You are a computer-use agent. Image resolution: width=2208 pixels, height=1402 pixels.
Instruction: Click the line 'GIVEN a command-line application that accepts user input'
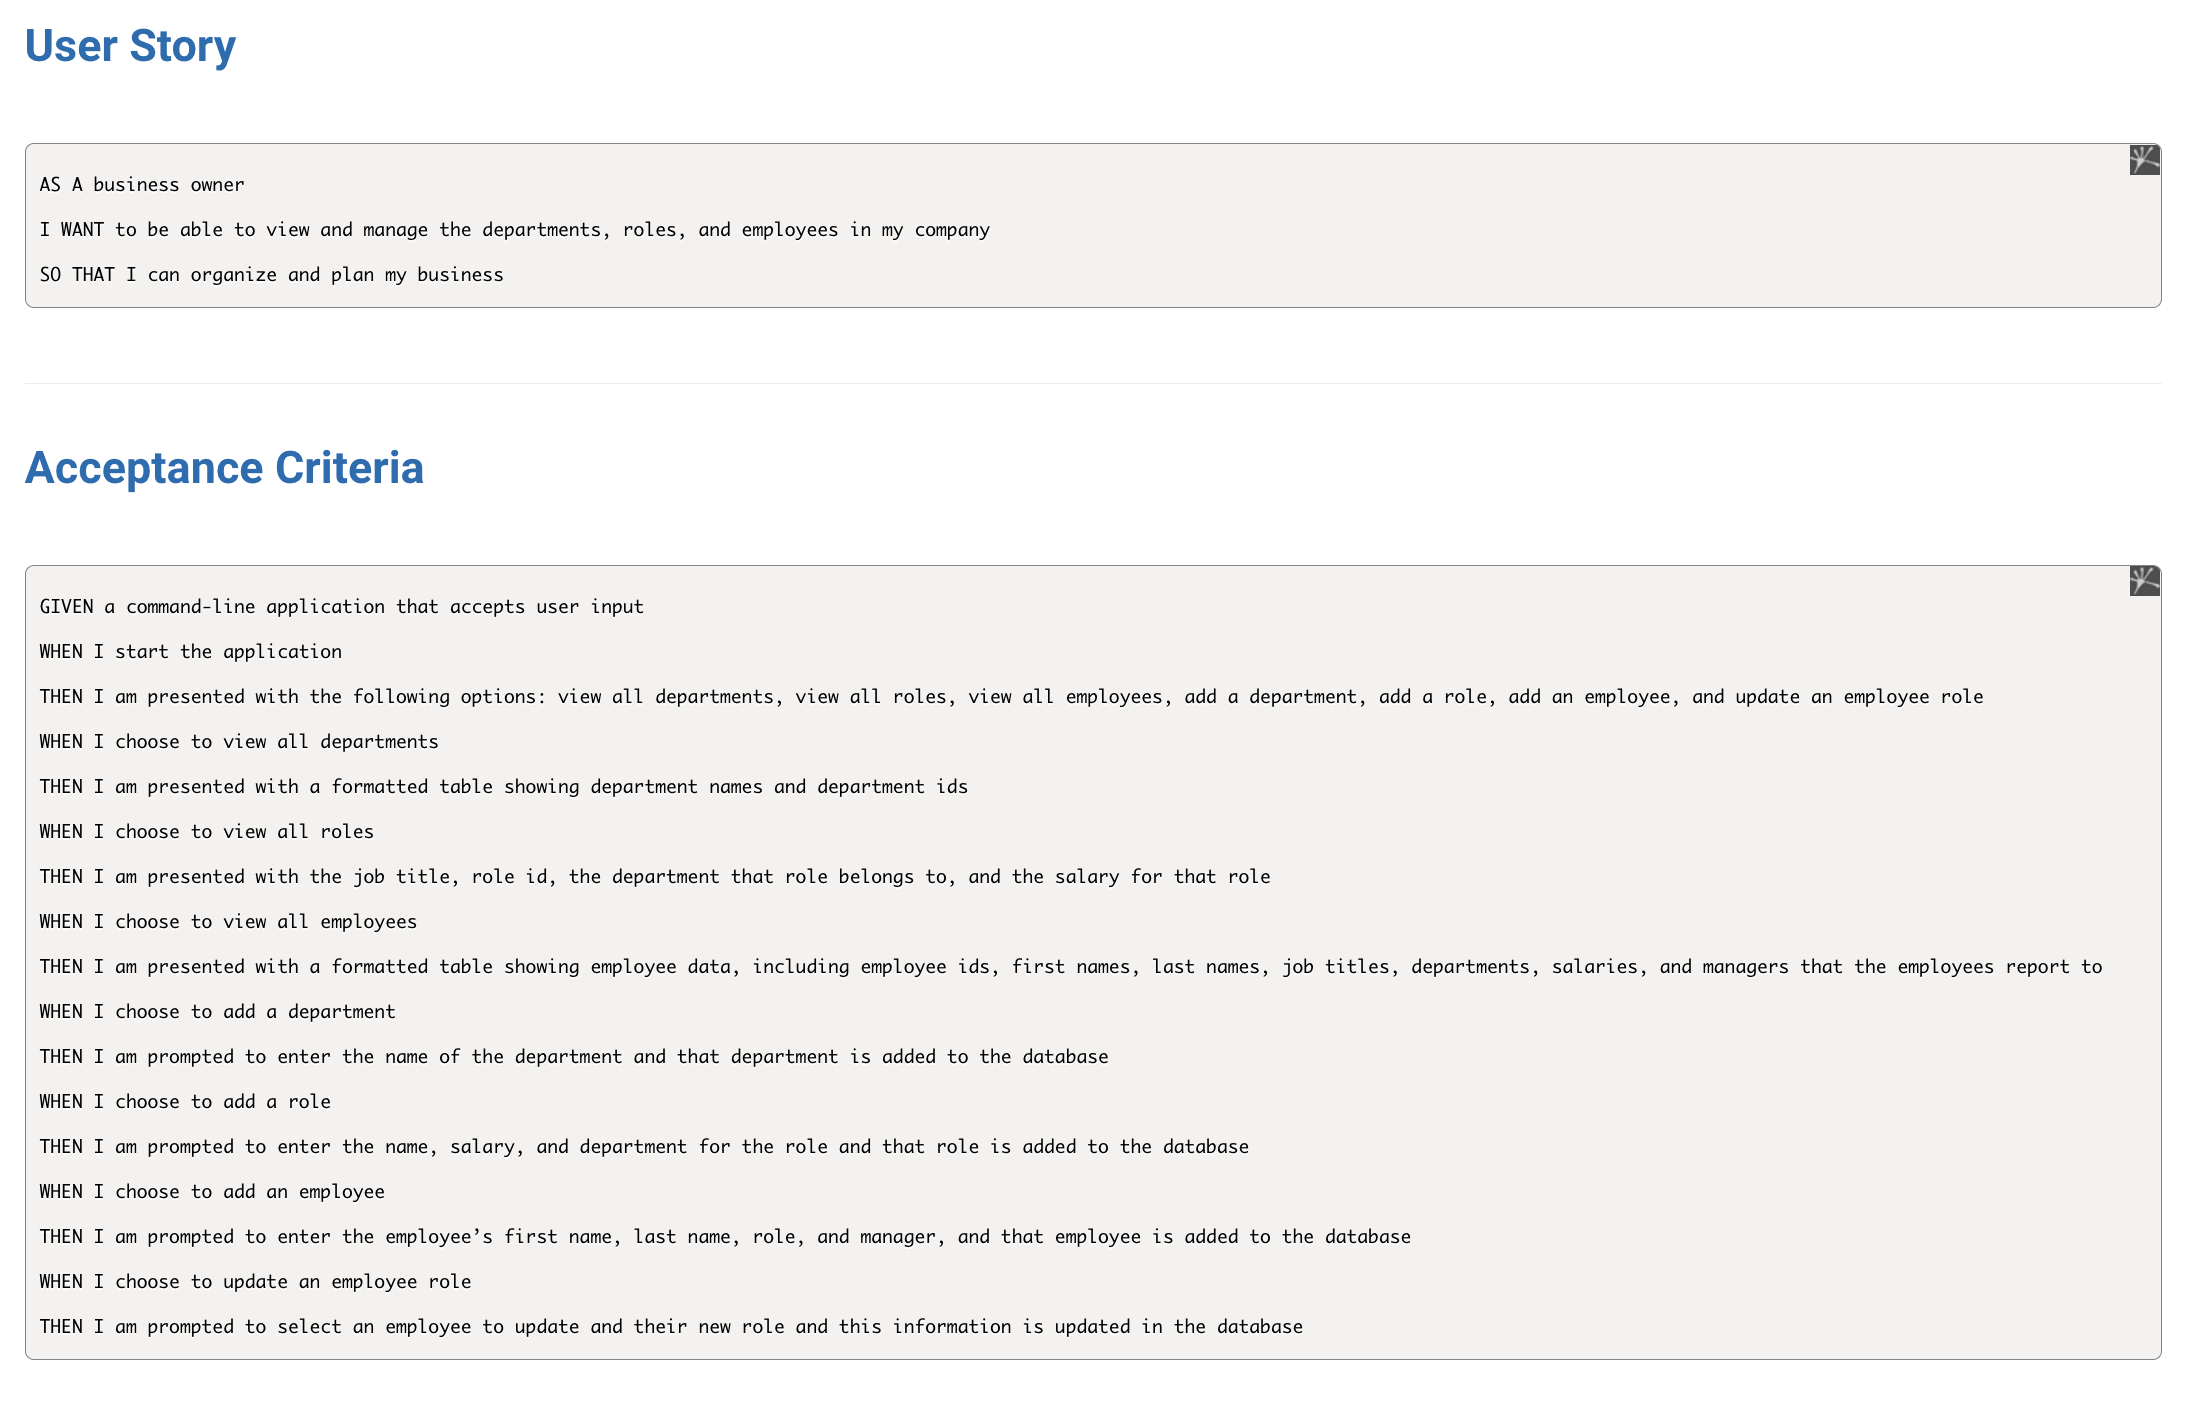(x=342, y=607)
